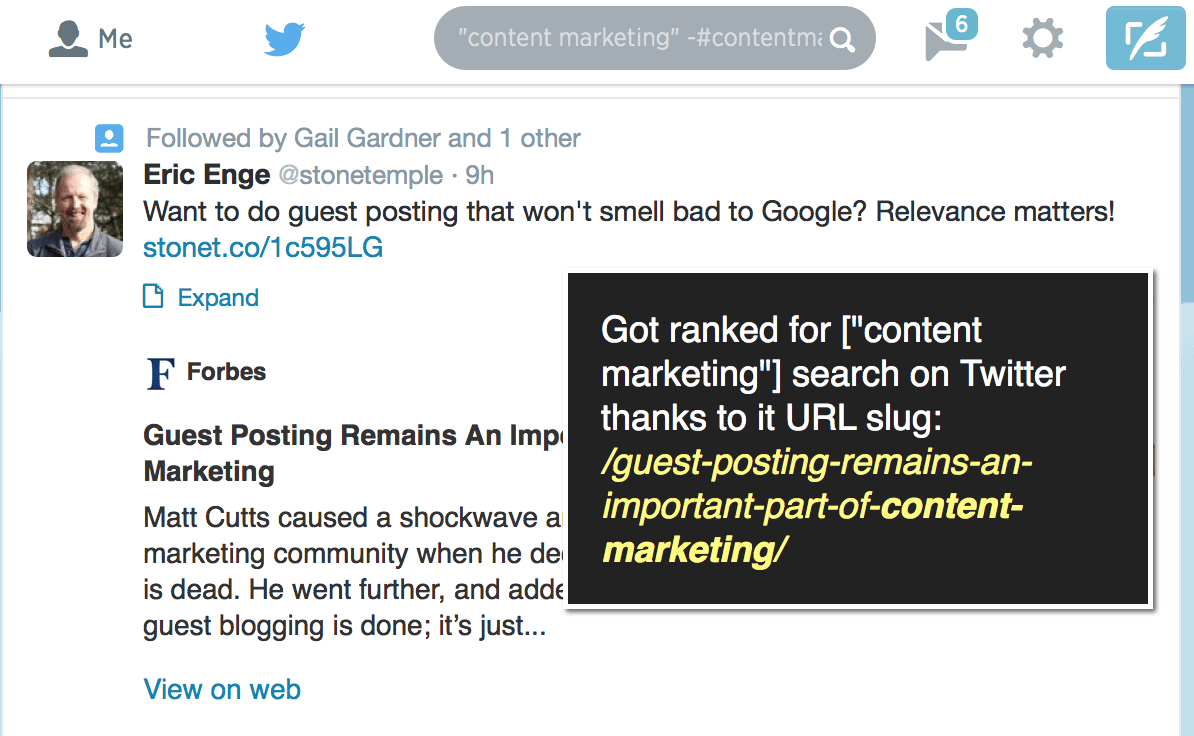Click Eric Enge's avatar photo
This screenshot has width=1194, height=736.
click(x=75, y=209)
